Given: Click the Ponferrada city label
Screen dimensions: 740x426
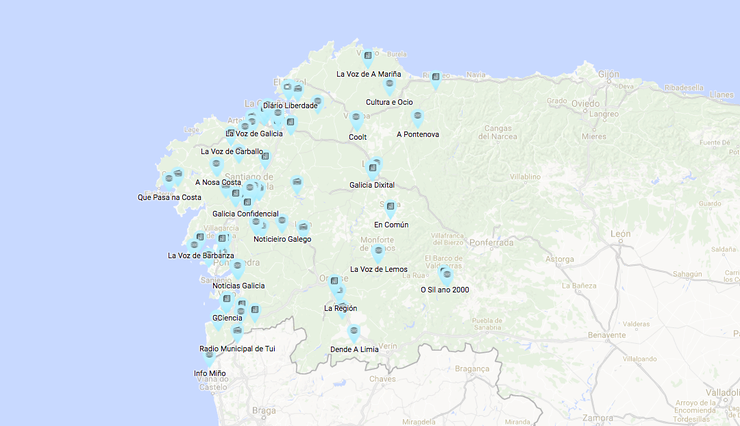Looking at the screenshot, I should pyautogui.click(x=491, y=243).
